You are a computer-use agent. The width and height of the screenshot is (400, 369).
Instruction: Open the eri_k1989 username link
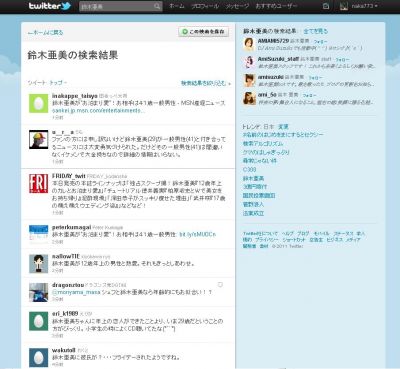[65, 314]
